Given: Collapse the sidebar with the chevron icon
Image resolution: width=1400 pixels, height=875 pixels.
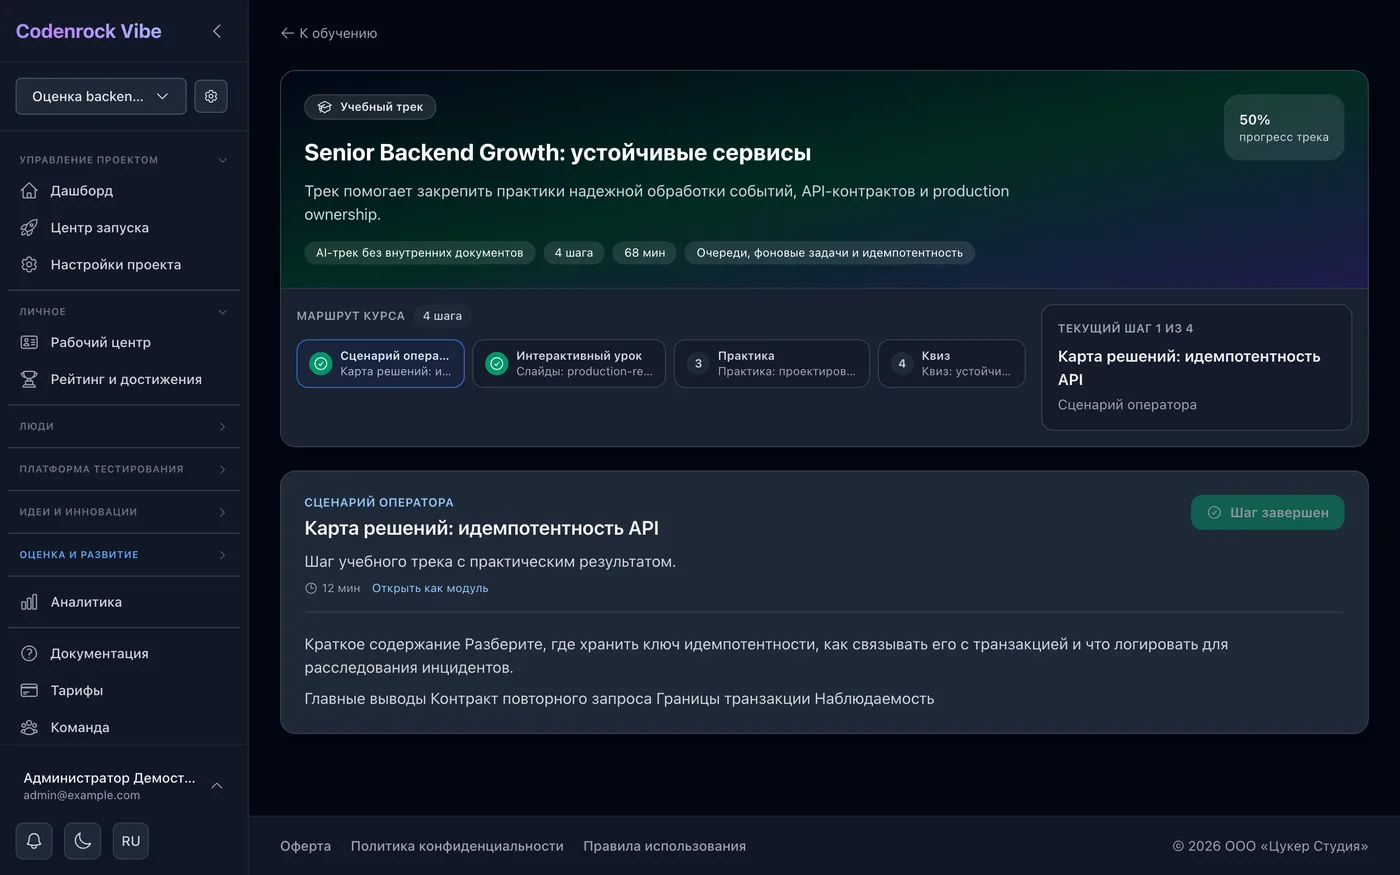Looking at the screenshot, I should coord(217,31).
